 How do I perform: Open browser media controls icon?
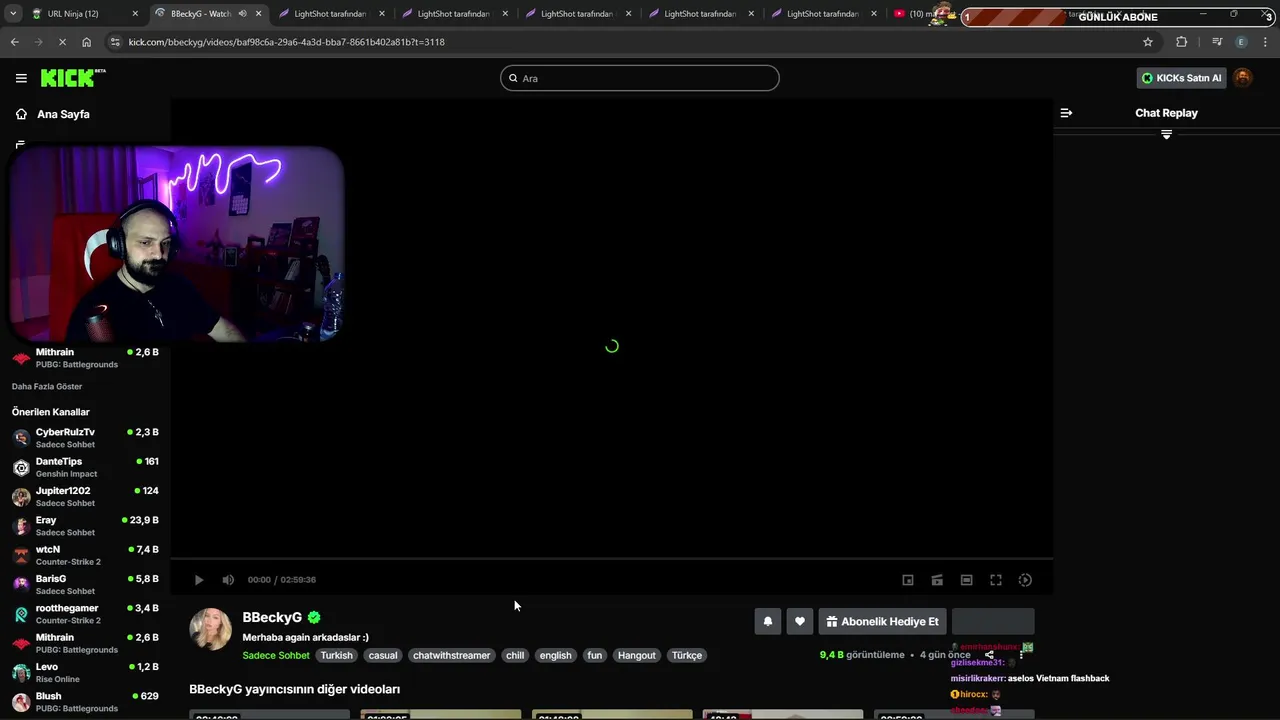click(x=1217, y=42)
